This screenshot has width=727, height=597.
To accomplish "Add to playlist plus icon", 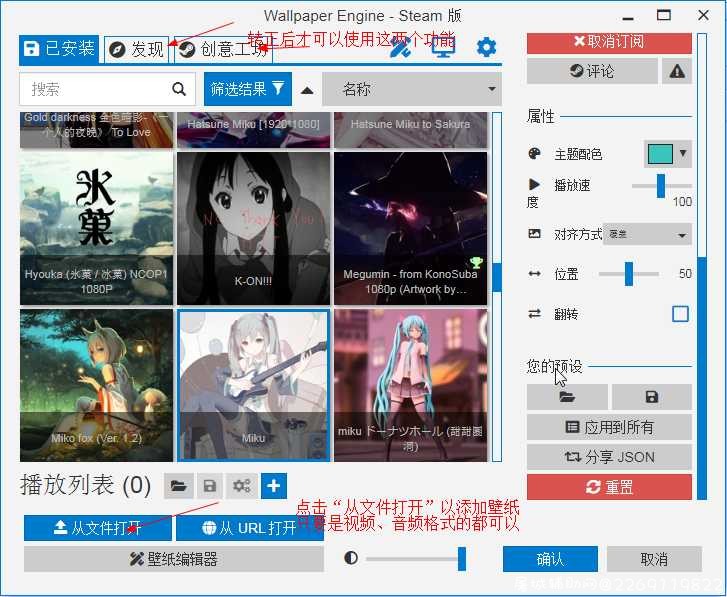I will click(274, 486).
